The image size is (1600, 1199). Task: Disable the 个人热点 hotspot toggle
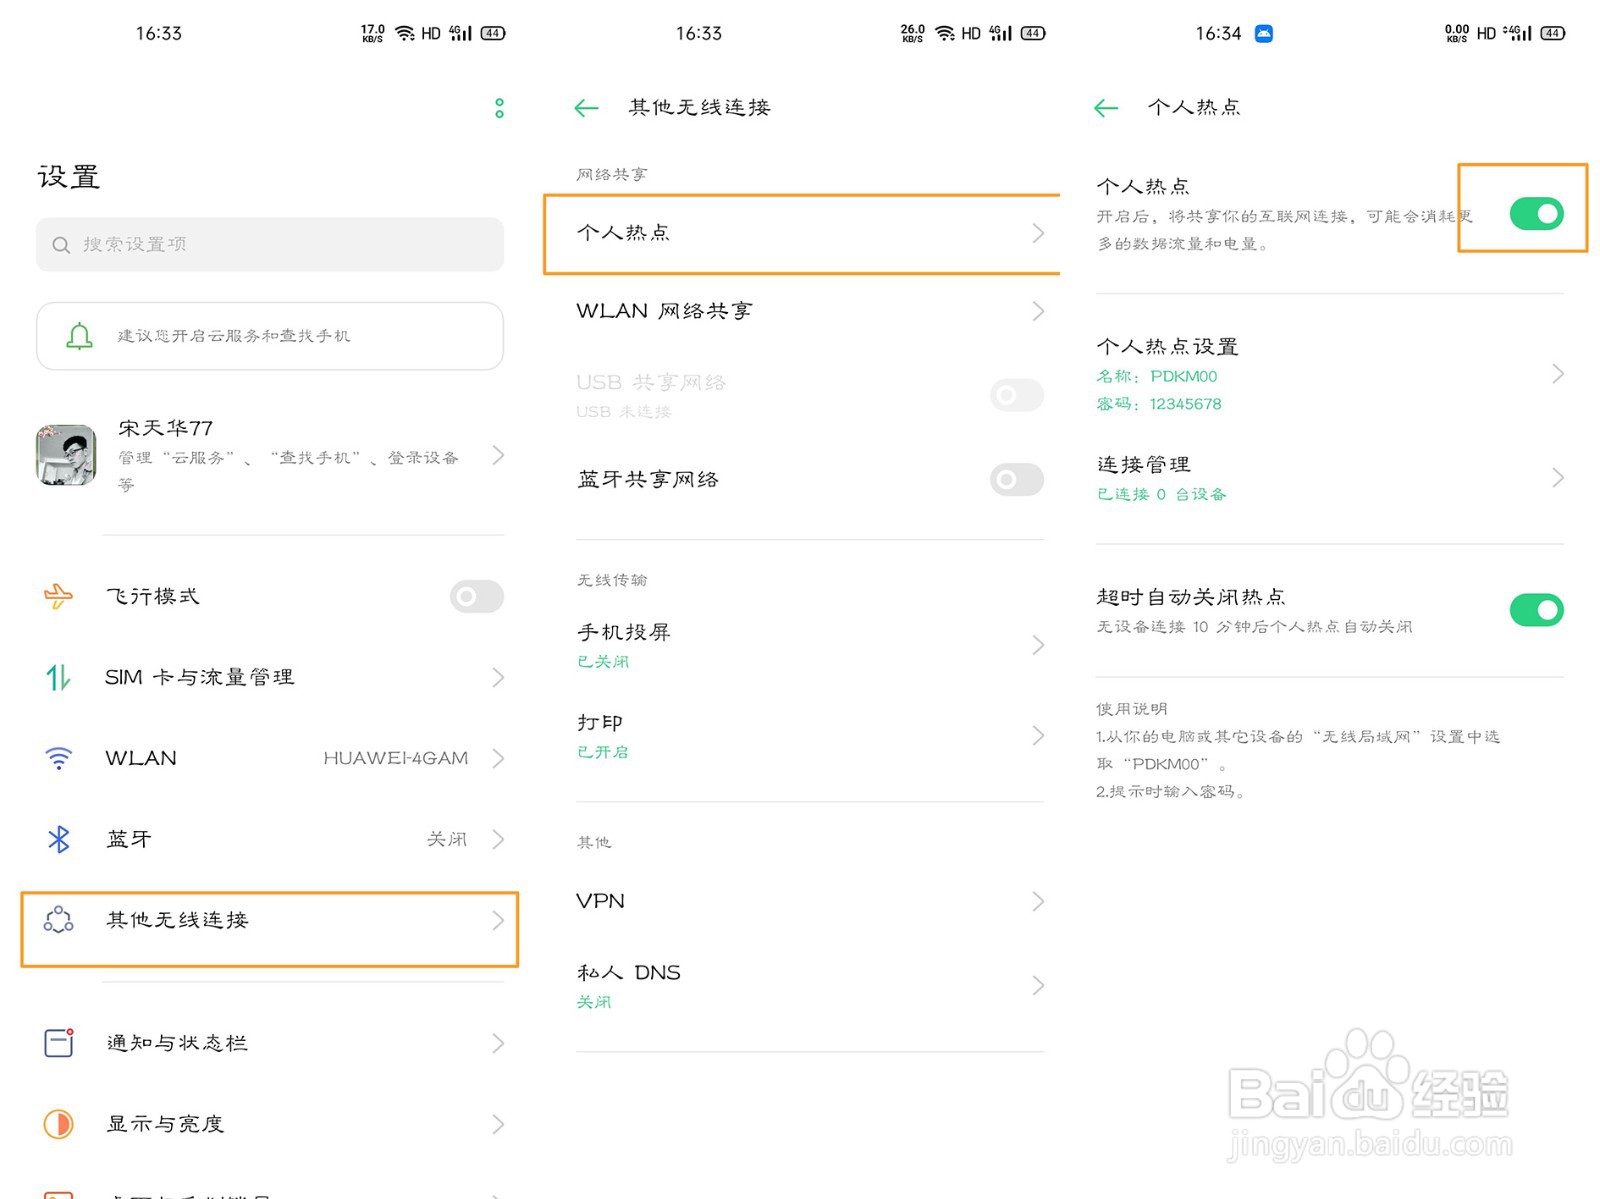1535,213
